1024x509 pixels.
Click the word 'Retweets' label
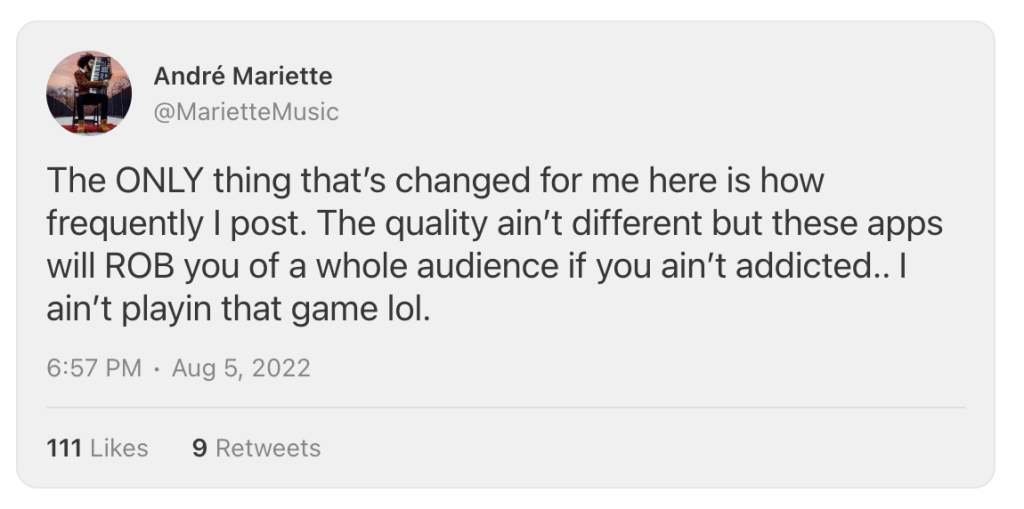[268, 448]
